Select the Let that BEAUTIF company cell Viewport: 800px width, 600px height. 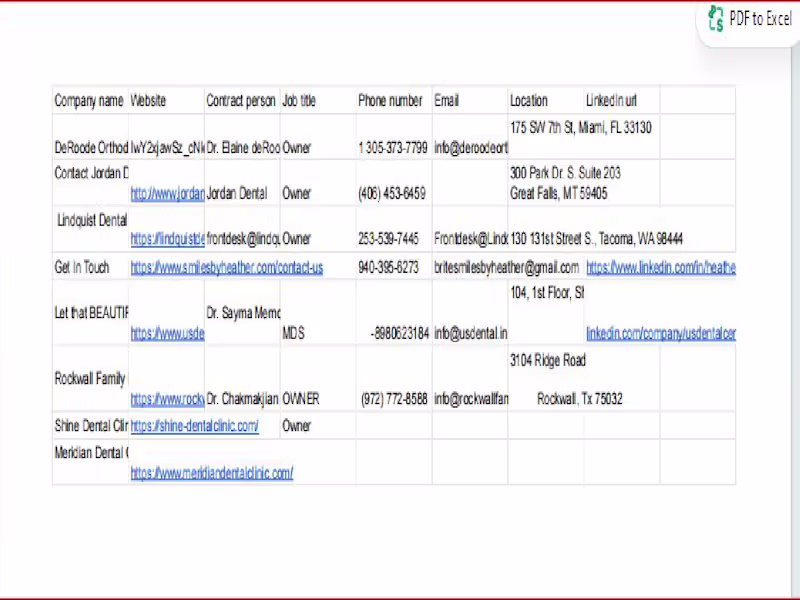tap(90, 313)
